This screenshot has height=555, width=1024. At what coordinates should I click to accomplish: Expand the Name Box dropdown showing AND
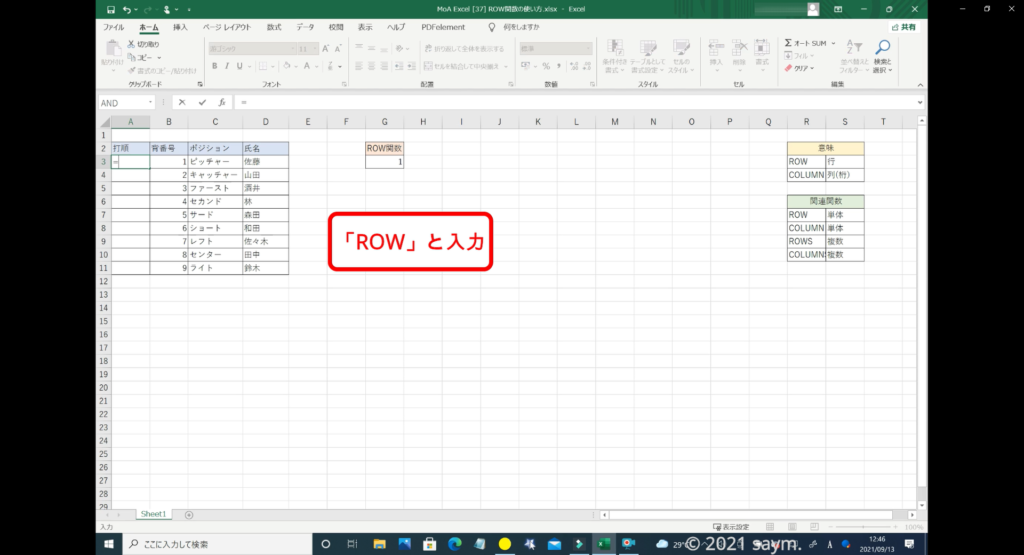151,102
